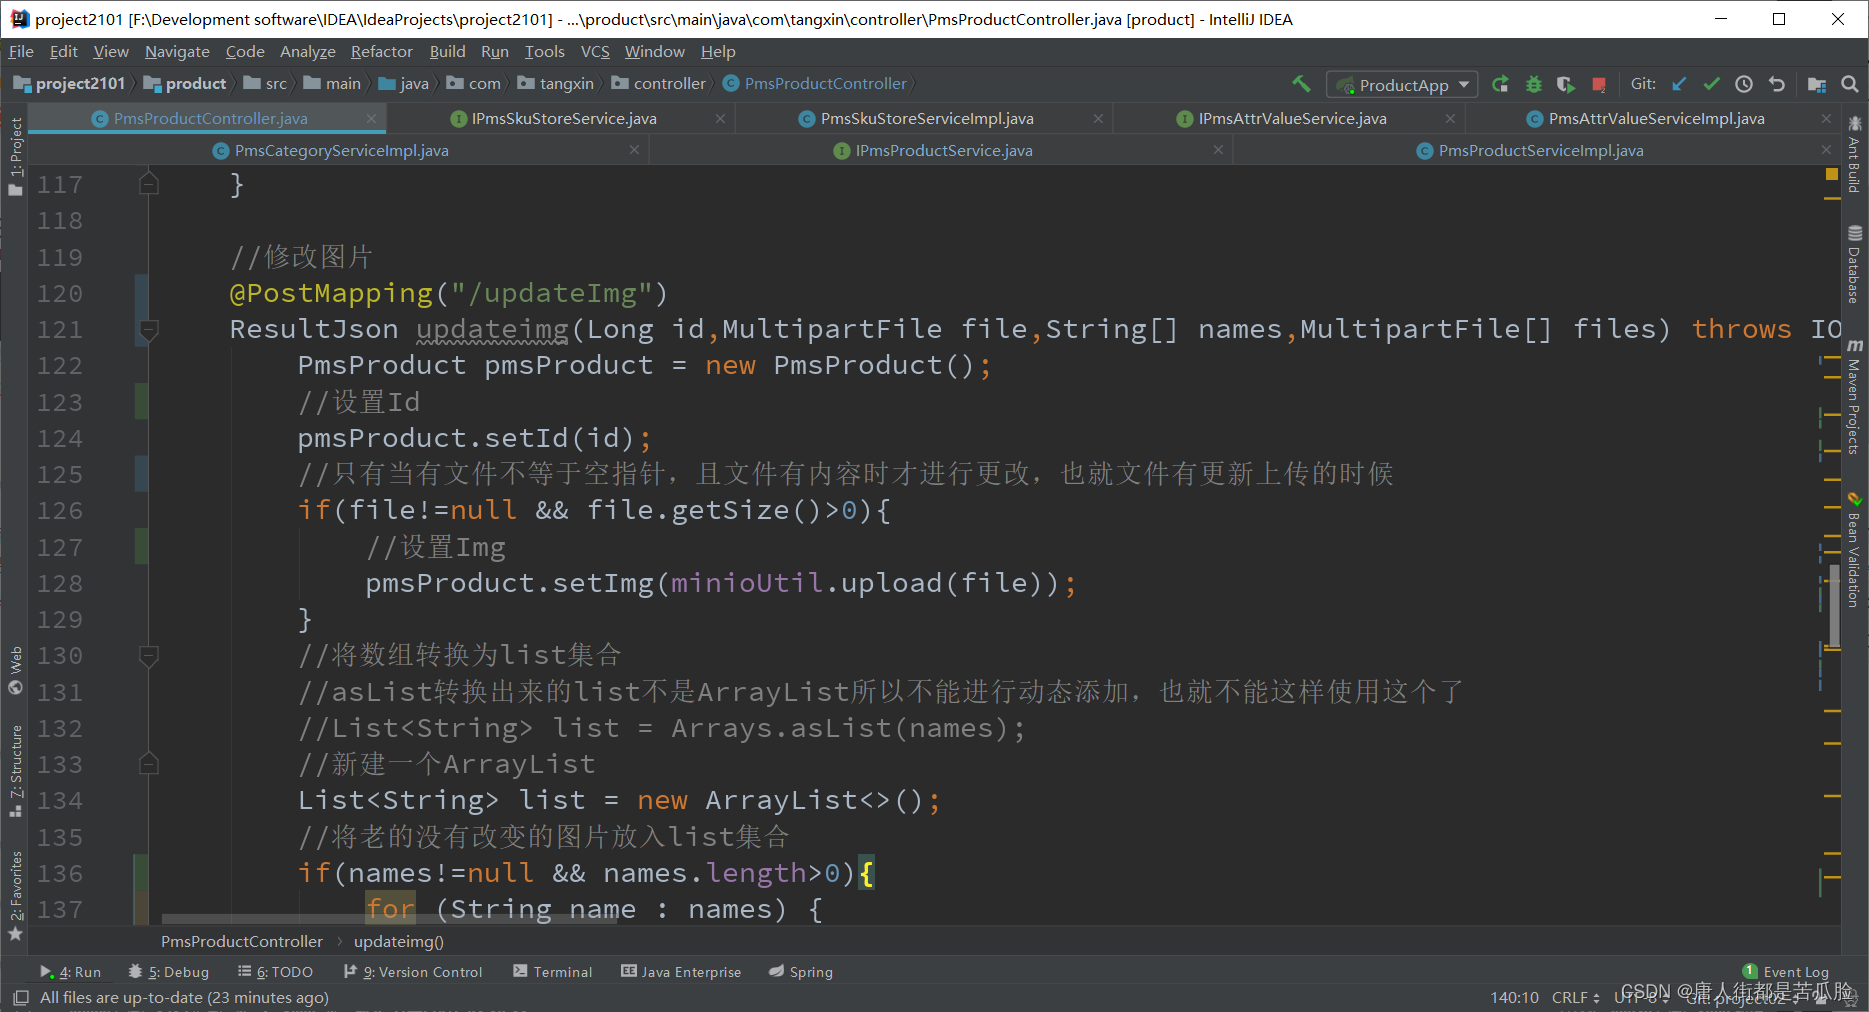Toggle the Maven Projects side panel
The image size is (1869, 1012).
point(1855,396)
